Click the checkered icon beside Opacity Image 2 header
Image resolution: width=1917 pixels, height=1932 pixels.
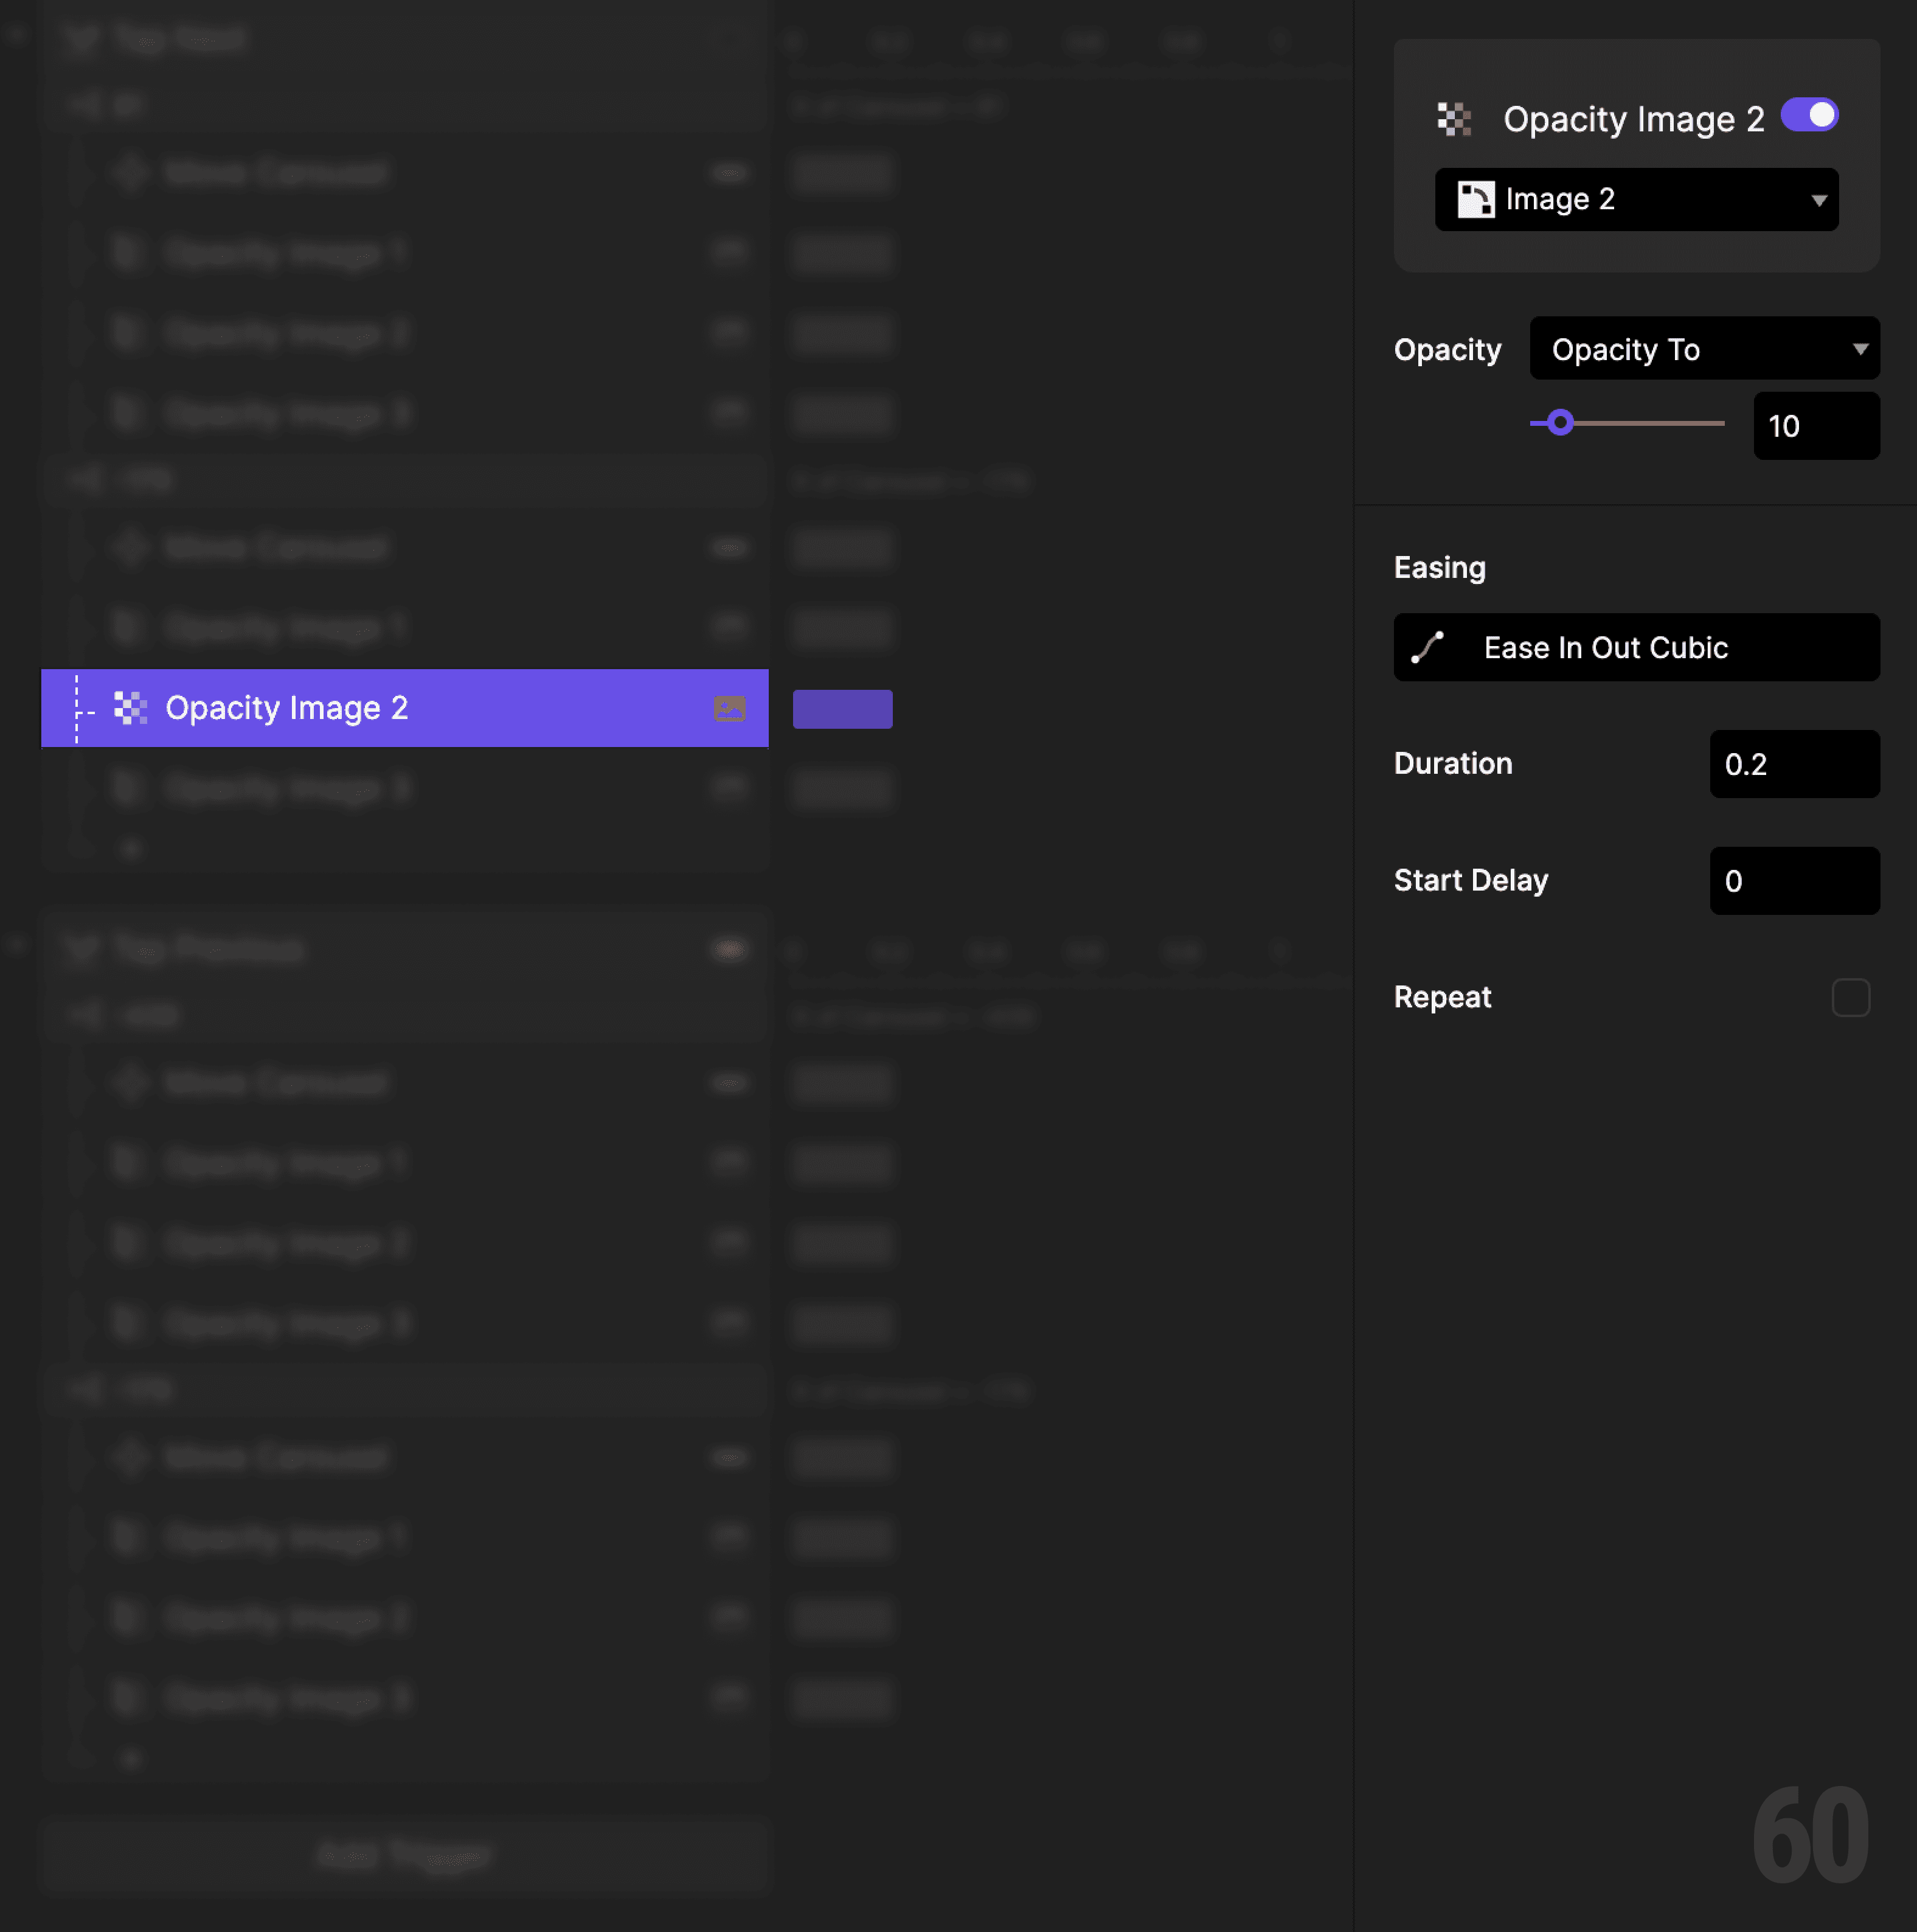[x=1454, y=118]
